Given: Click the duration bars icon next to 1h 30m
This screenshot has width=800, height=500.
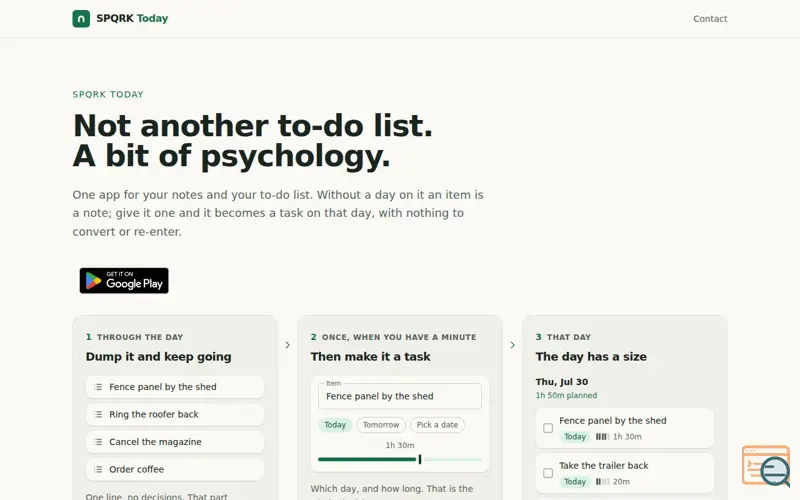Looking at the screenshot, I should (x=603, y=437).
